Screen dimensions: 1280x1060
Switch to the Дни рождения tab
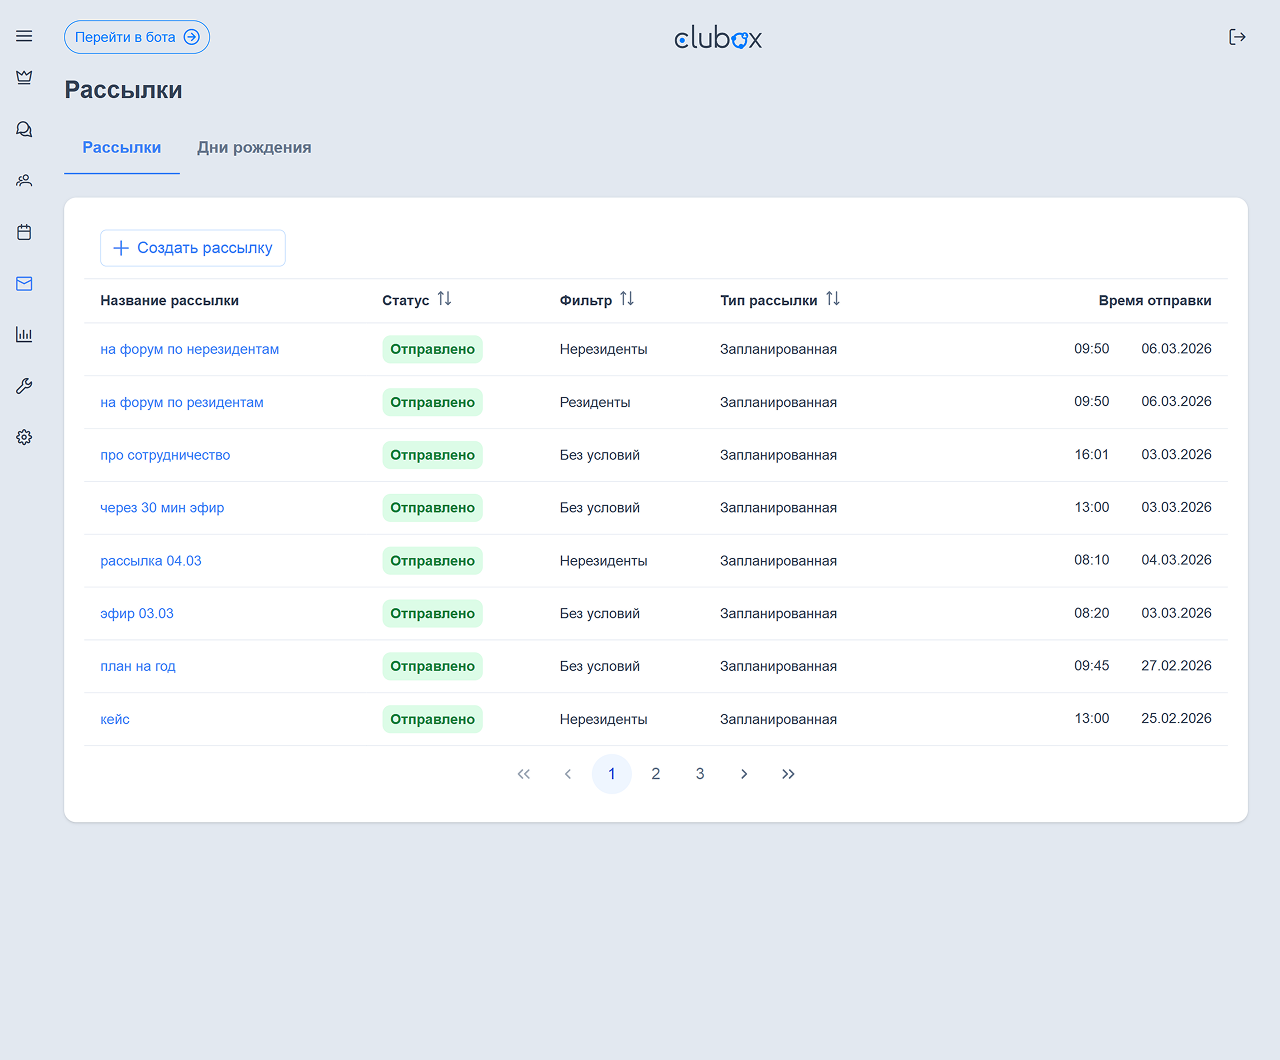[x=254, y=148]
